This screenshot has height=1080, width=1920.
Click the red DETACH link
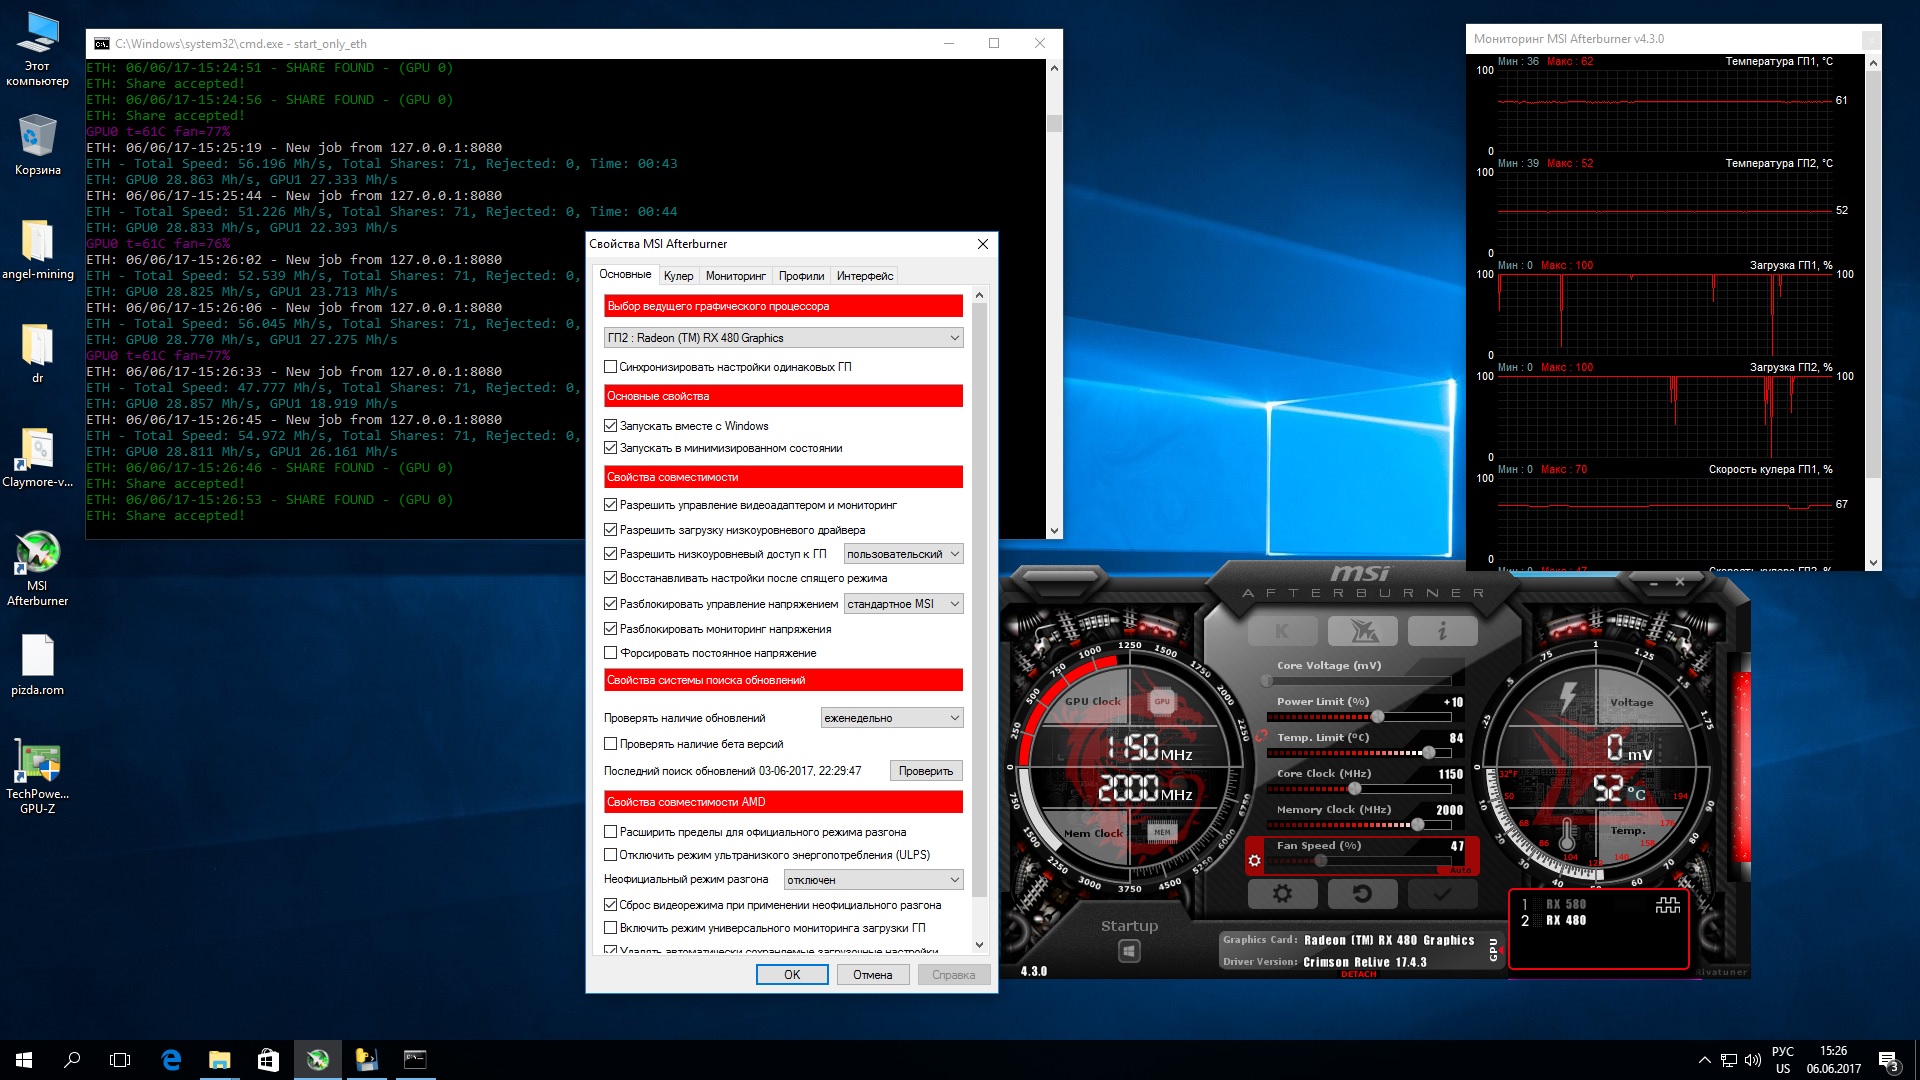coord(1358,974)
